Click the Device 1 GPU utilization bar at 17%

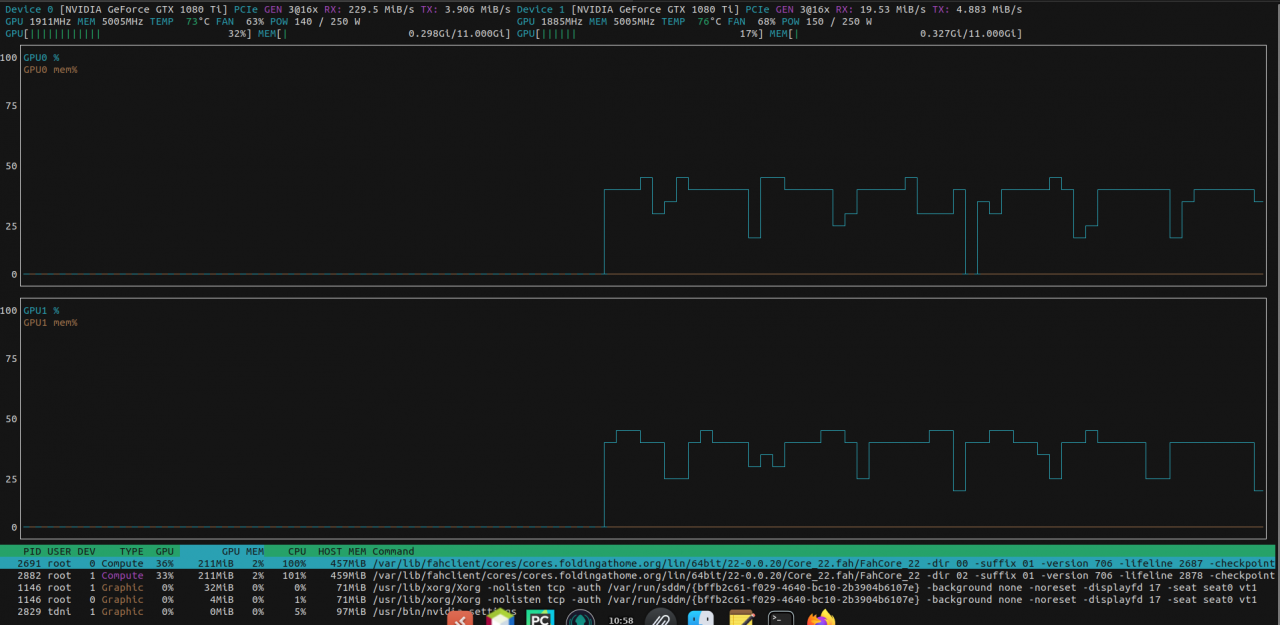(640, 33)
